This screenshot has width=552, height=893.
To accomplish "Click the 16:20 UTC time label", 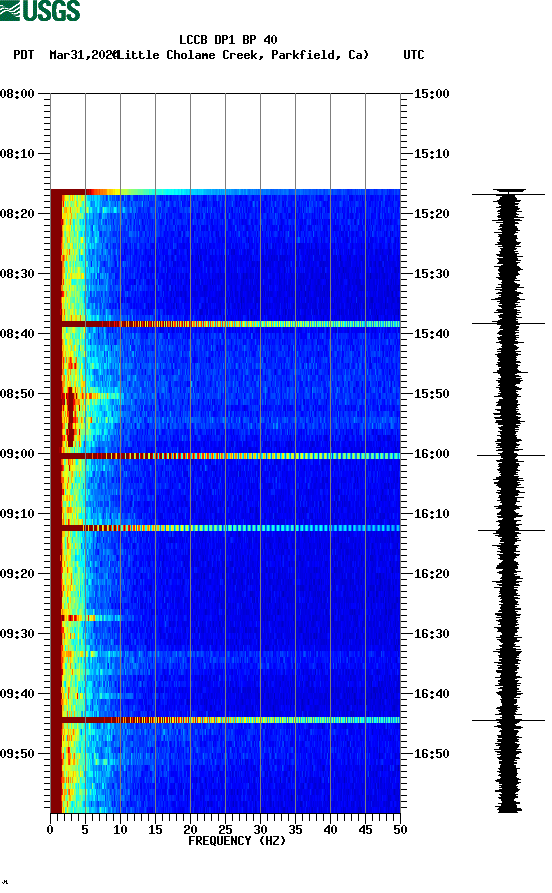I will (432, 574).
